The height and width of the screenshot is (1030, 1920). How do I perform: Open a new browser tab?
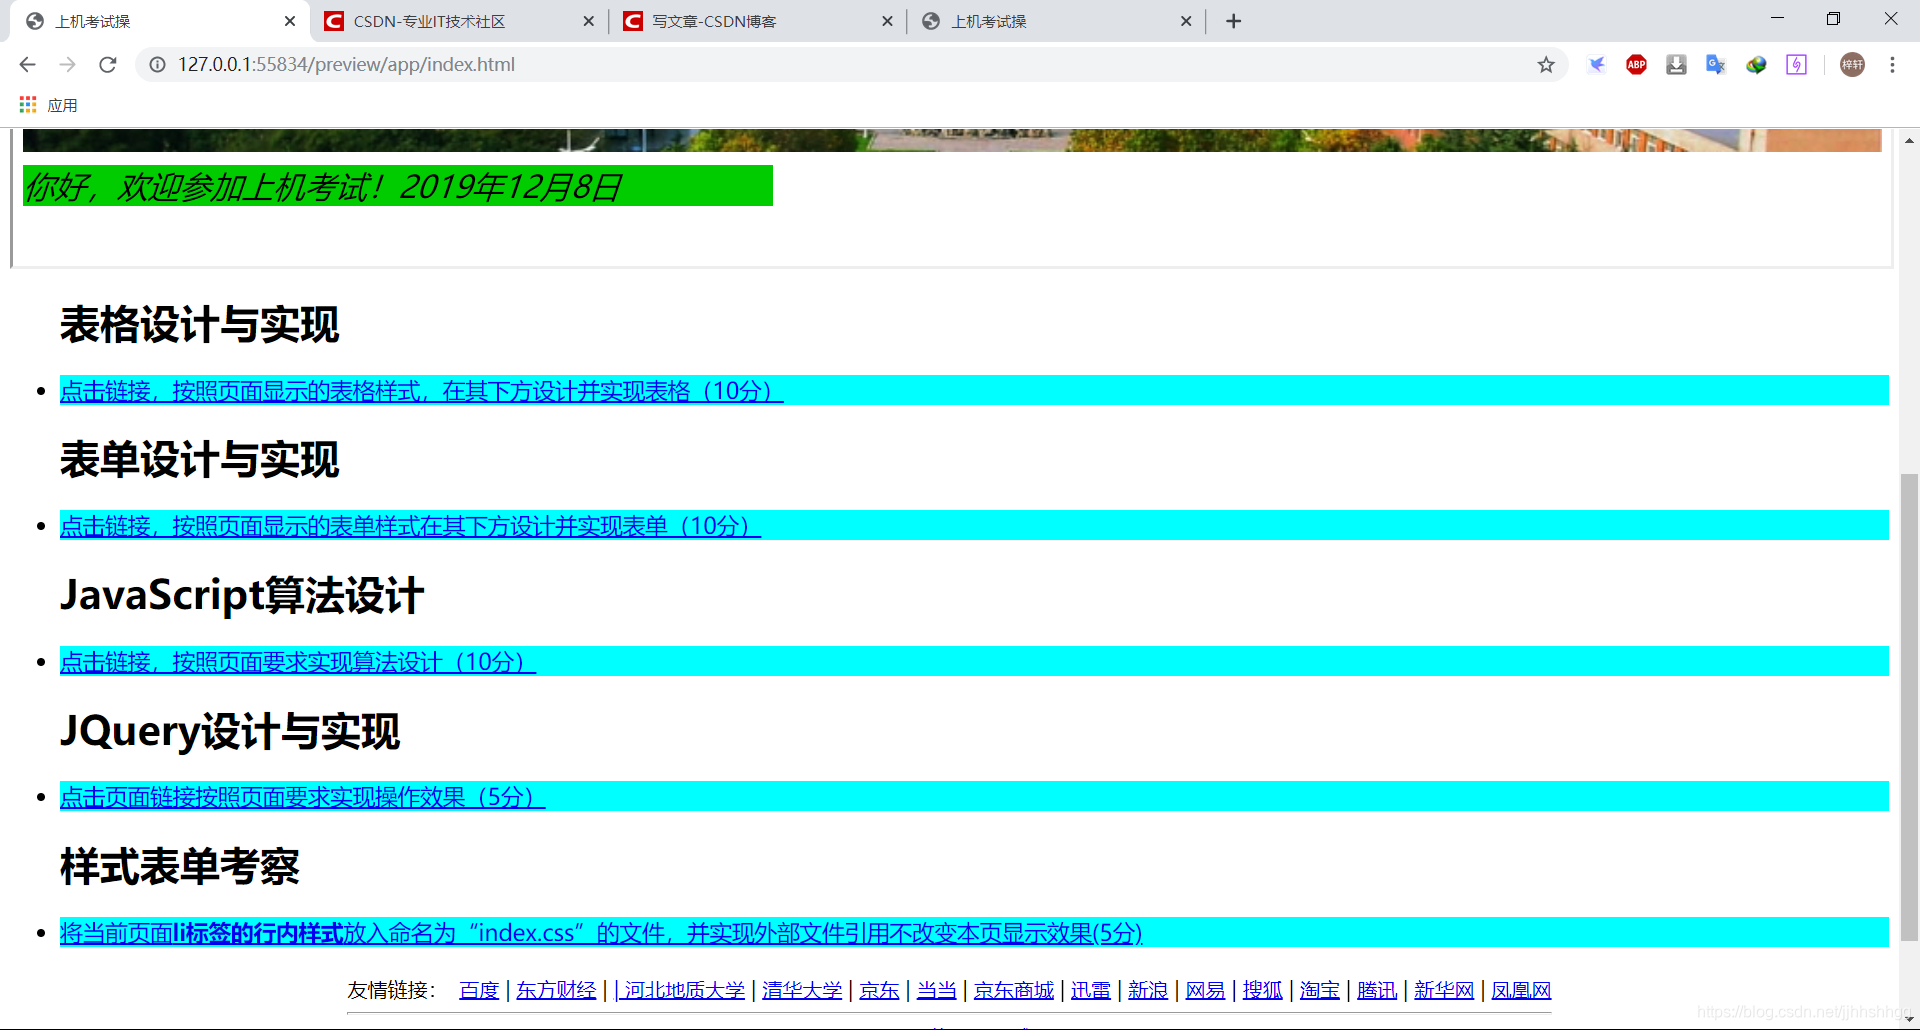[x=1233, y=21]
